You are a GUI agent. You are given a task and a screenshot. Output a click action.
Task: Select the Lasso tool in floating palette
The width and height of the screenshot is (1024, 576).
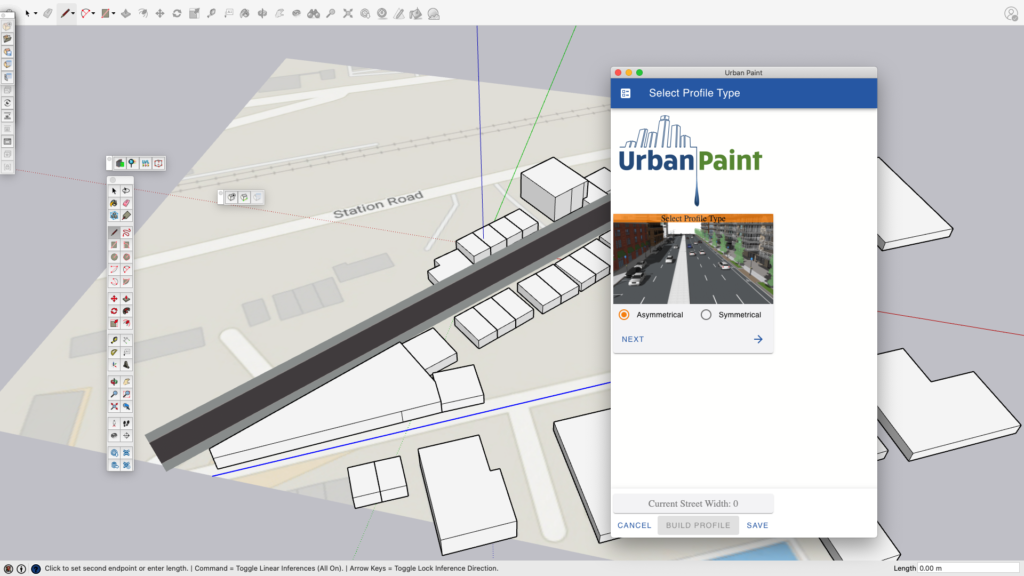coord(127,191)
